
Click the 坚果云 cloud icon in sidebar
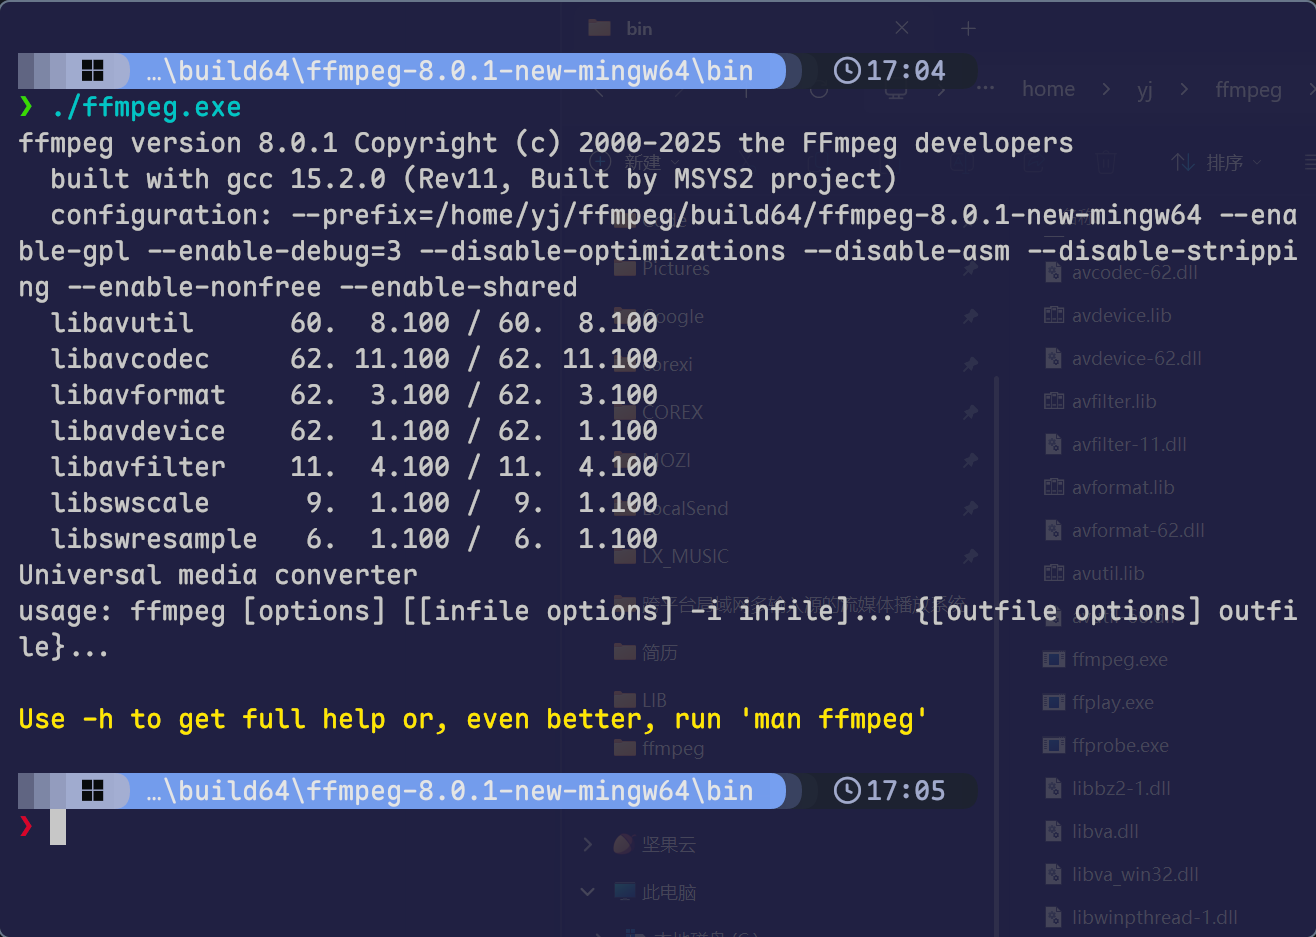pos(624,844)
